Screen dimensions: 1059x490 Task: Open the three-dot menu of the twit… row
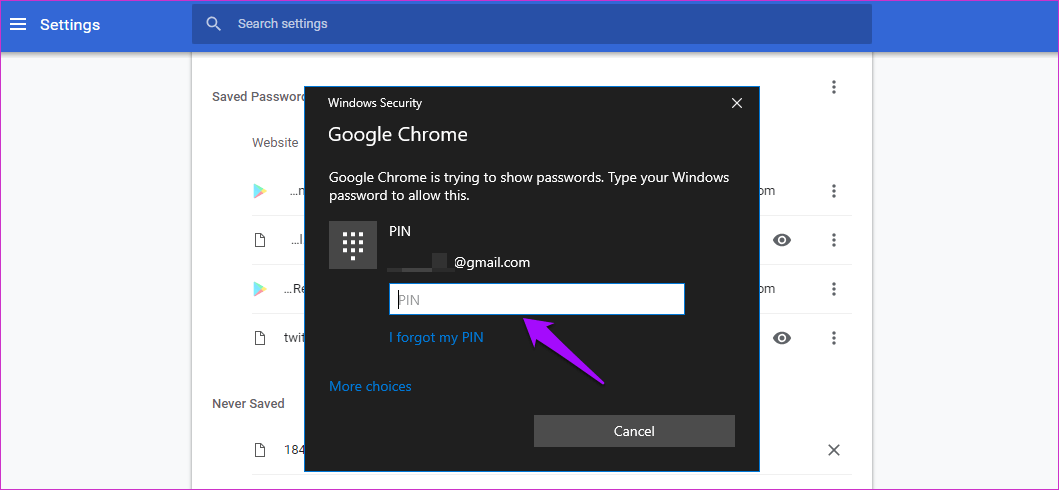coord(834,338)
